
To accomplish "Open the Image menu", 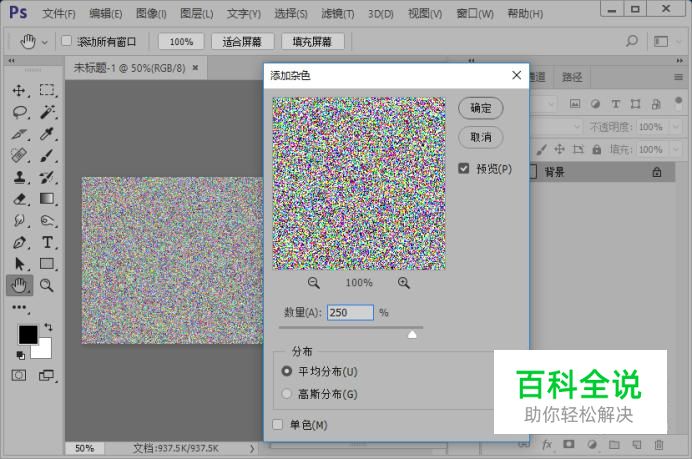I will pyautogui.click(x=151, y=14).
